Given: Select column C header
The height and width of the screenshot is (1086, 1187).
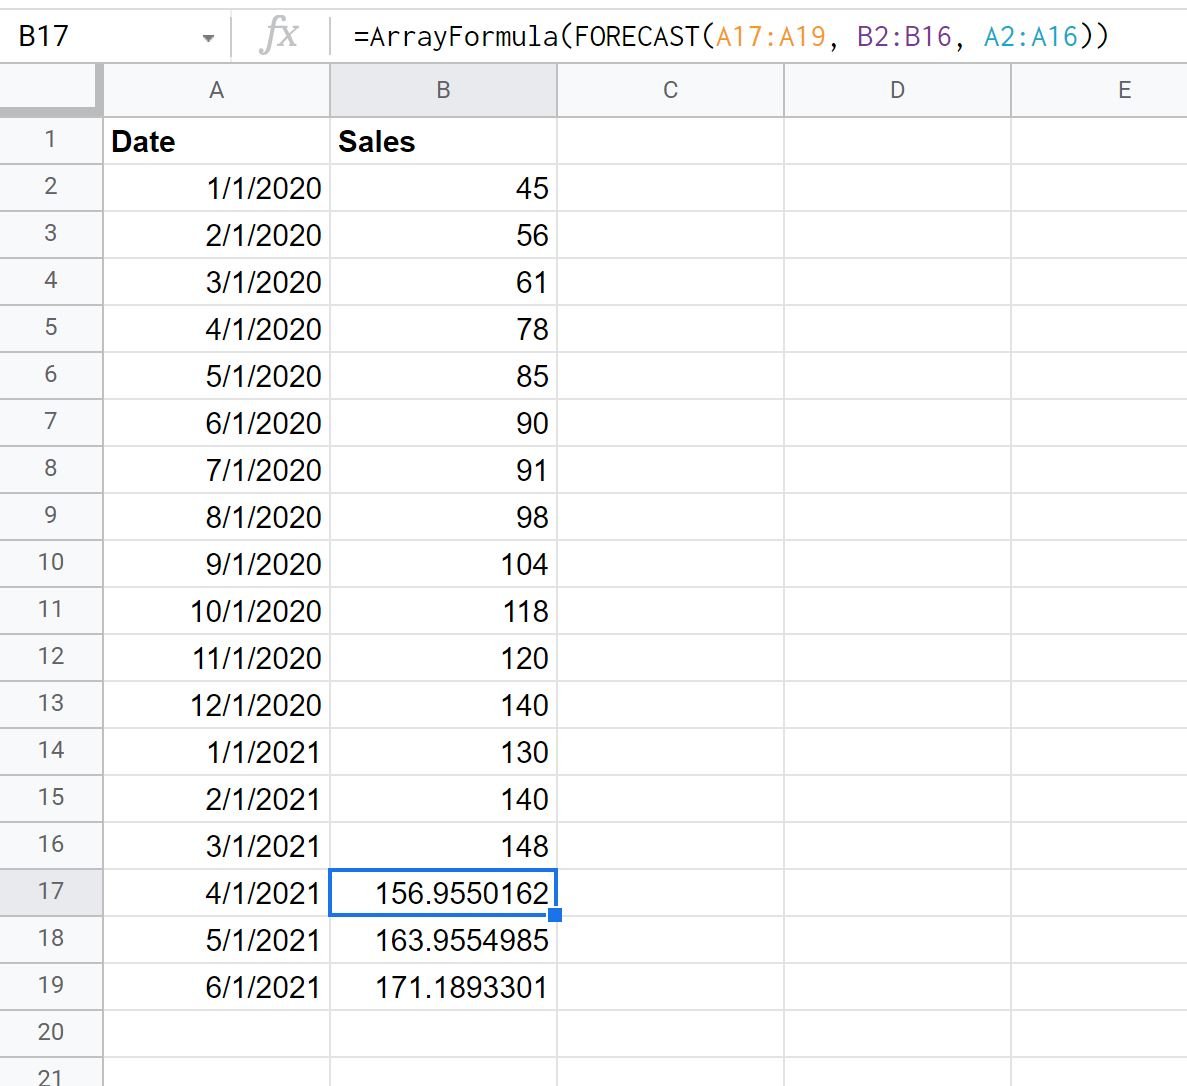Looking at the screenshot, I should pyautogui.click(x=671, y=90).
